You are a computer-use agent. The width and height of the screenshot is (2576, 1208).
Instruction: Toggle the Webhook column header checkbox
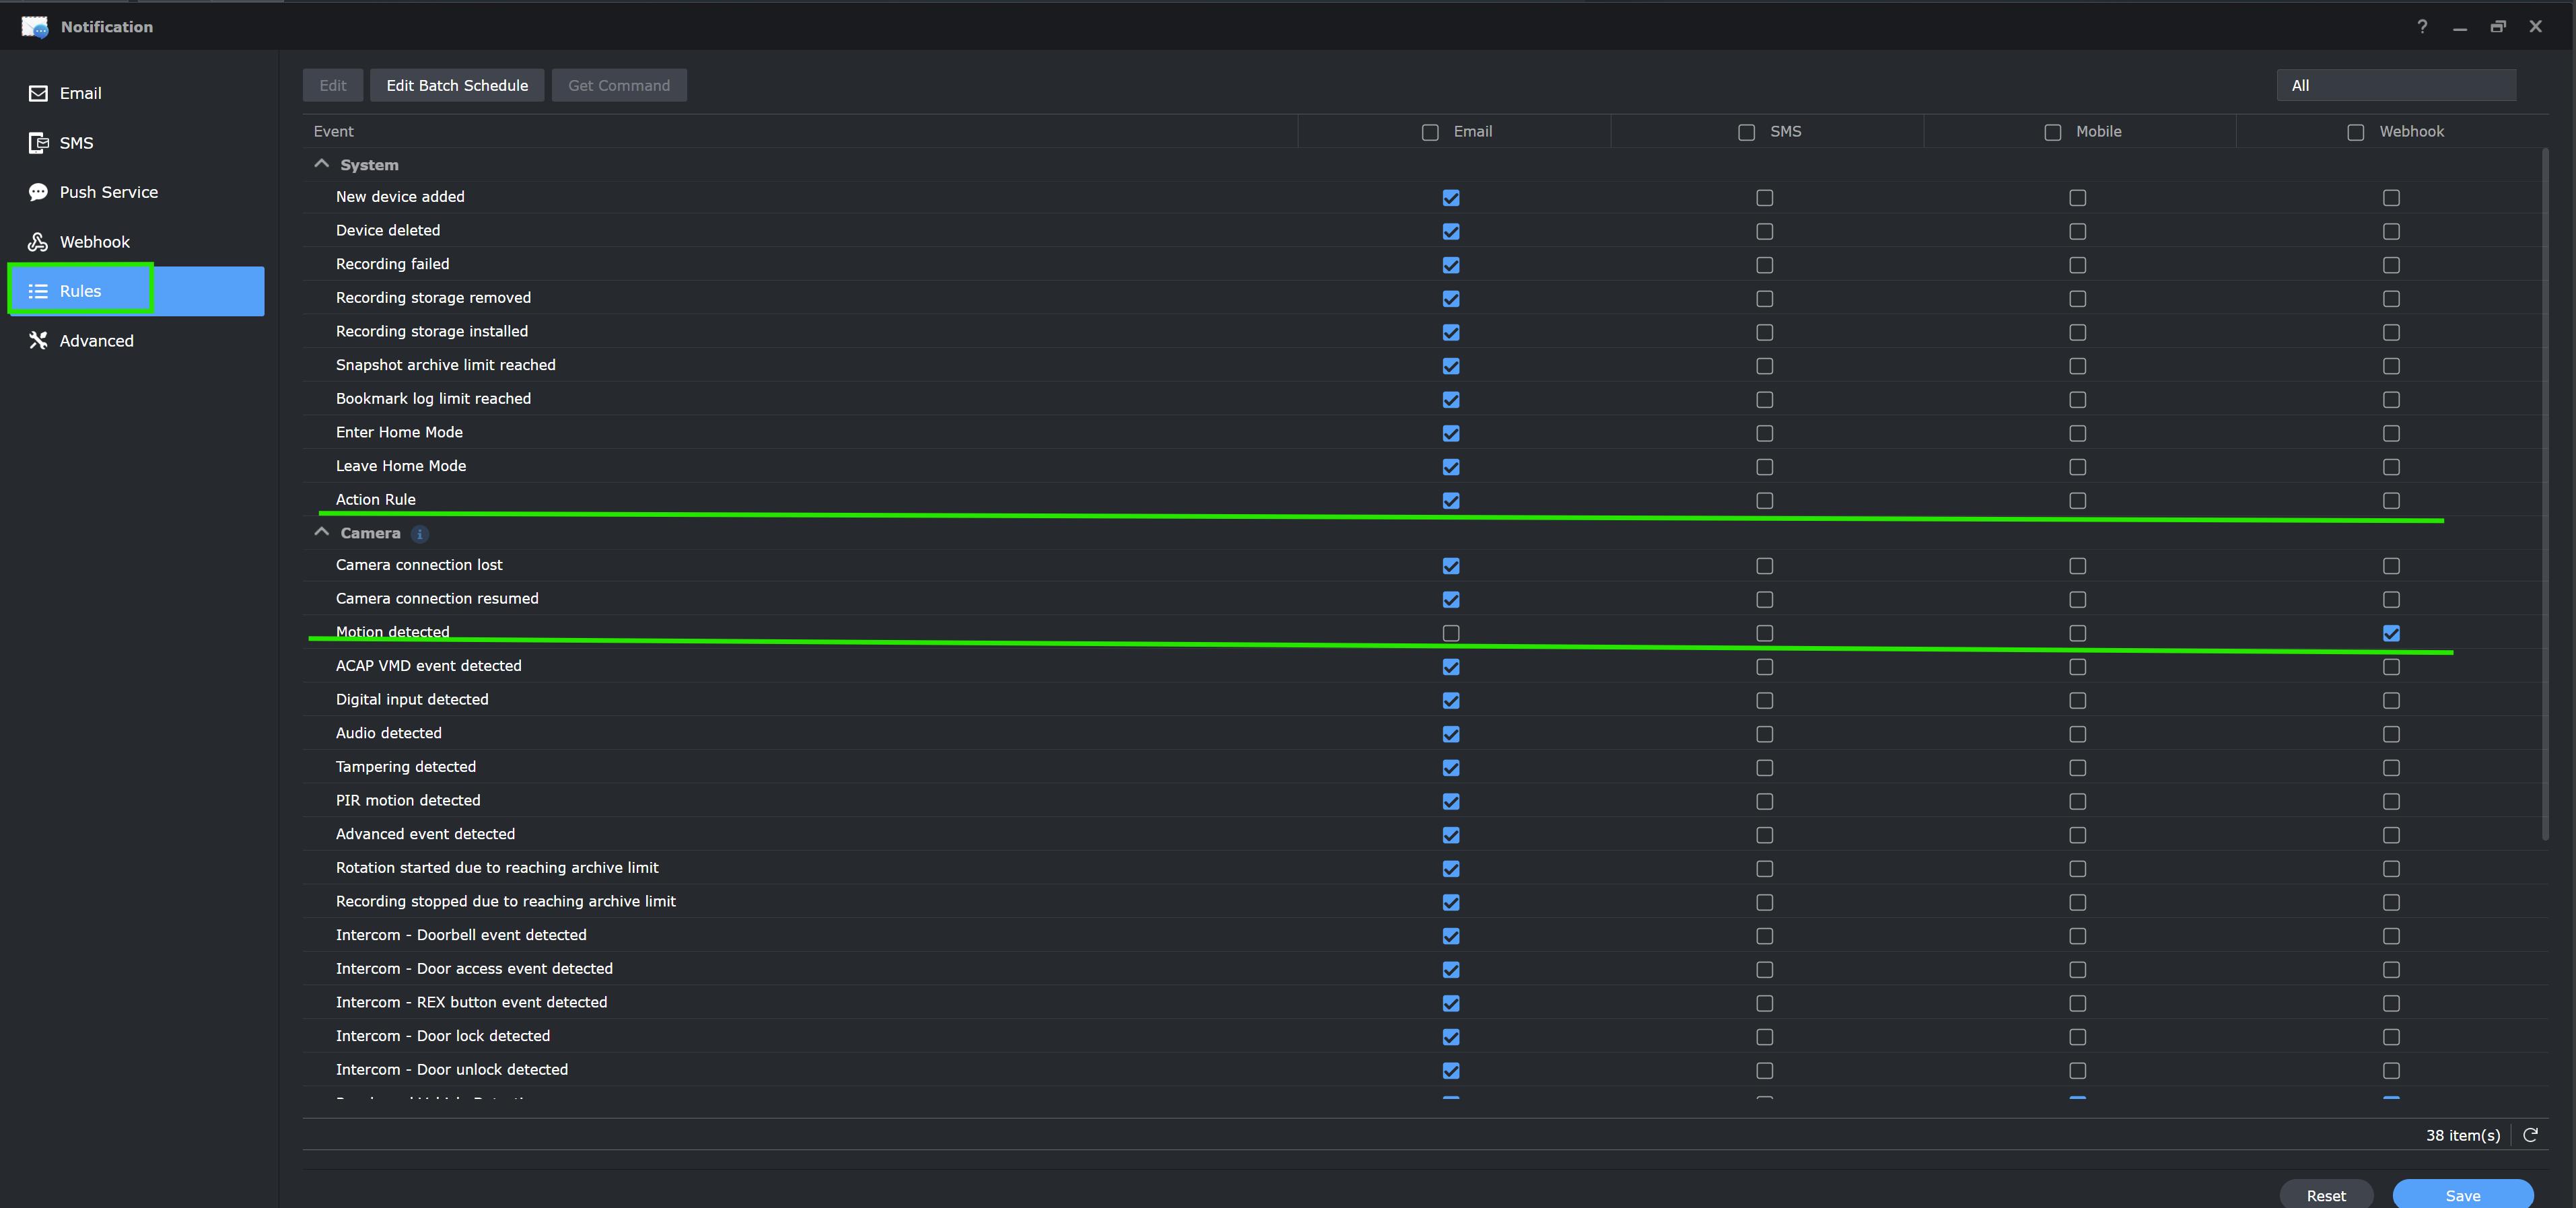tap(2355, 132)
